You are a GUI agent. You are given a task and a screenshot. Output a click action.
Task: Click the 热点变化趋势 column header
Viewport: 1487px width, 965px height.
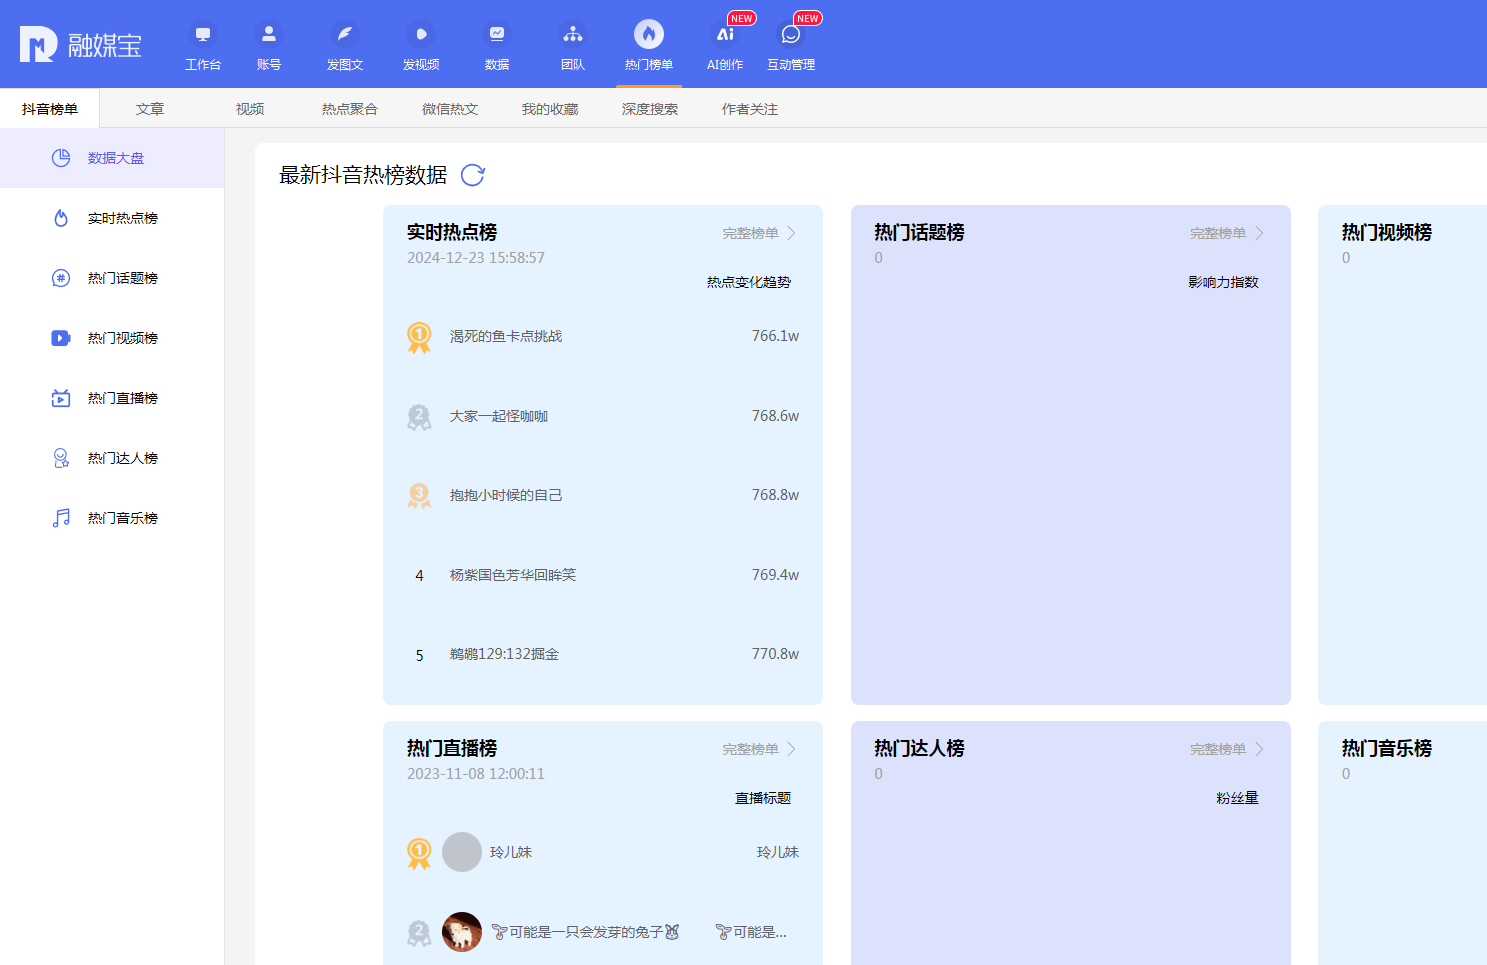(749, 282)
